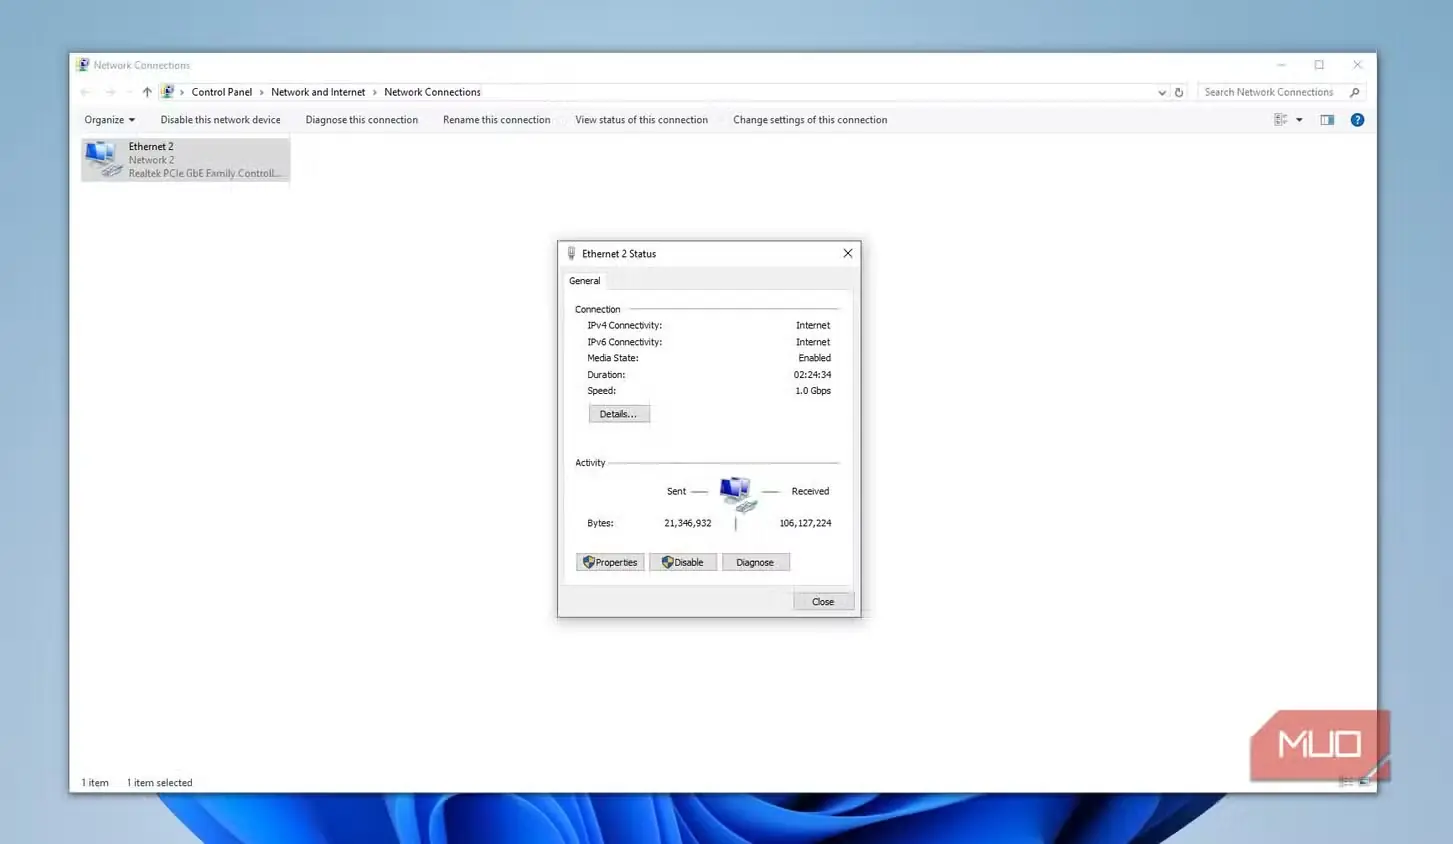Navigate to Control Panel breadcrumb
Screen dimensions: 1453x844
[222, 92]
